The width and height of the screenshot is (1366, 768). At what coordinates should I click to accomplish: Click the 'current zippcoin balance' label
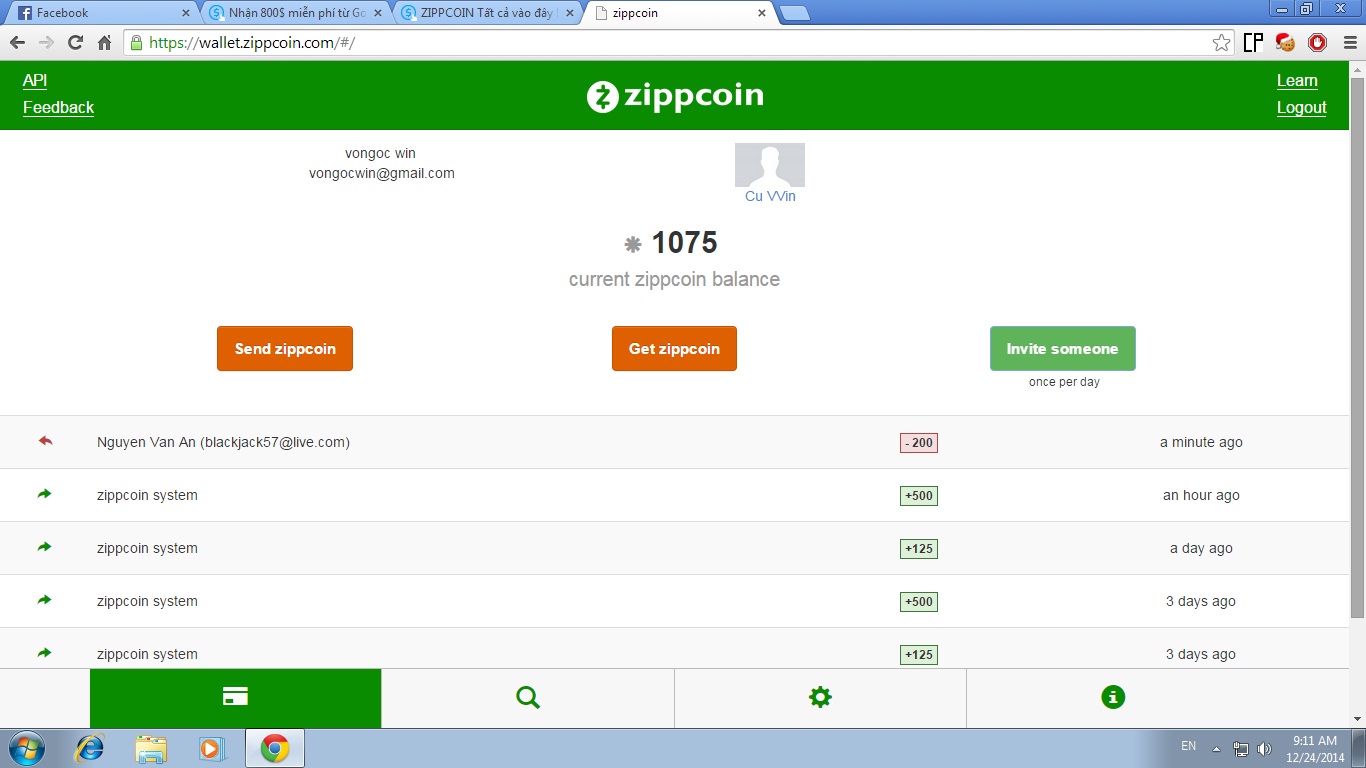[x=674, y=280]
